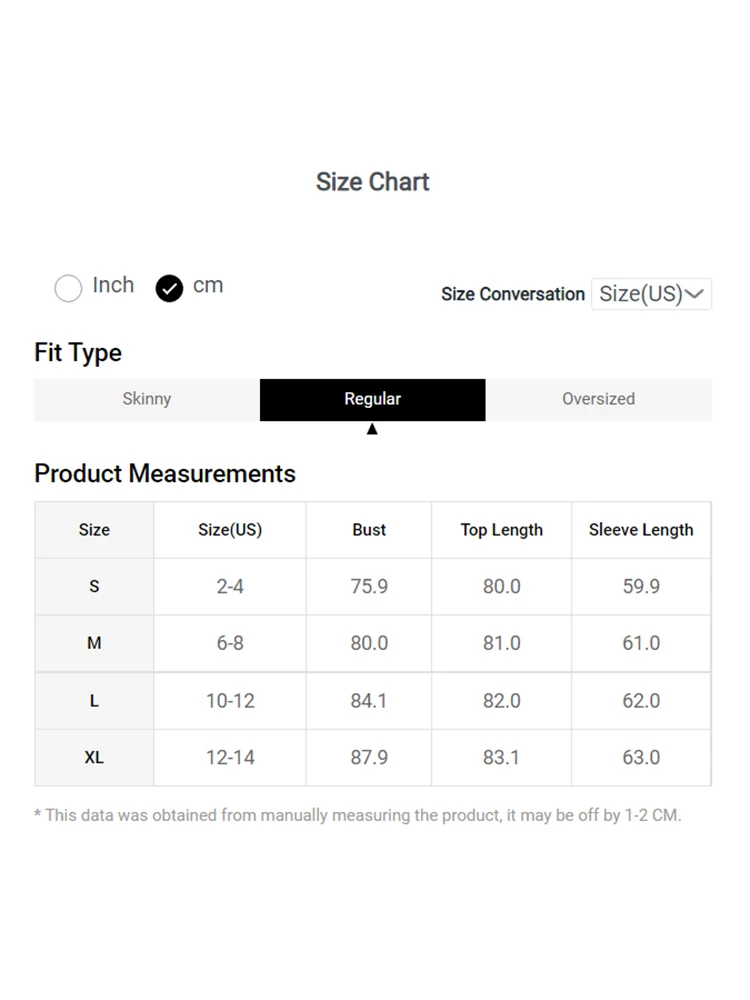Select the XL size row label
Viewport: 750px width, 1000px height.
point(94,758)
